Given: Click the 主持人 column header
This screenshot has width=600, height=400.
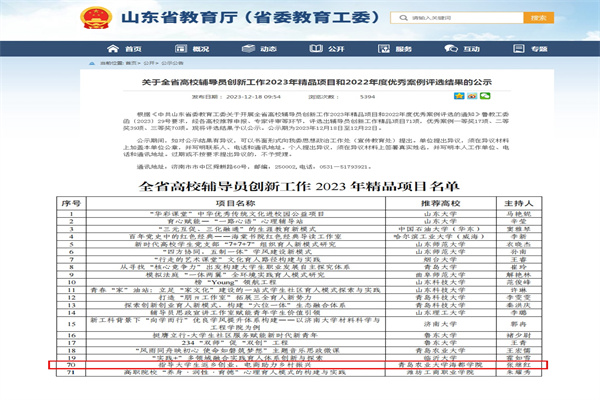Looking at the screenshot, I should pyautogui.click(x=519, y=203).
